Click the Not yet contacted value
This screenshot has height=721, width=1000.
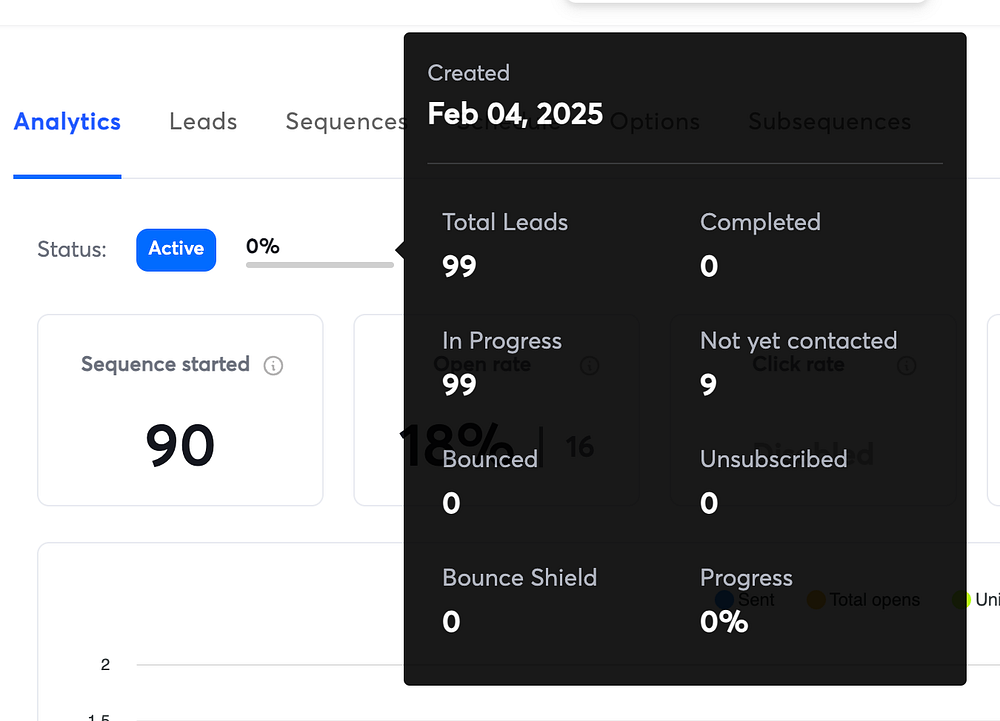[708, 385]
